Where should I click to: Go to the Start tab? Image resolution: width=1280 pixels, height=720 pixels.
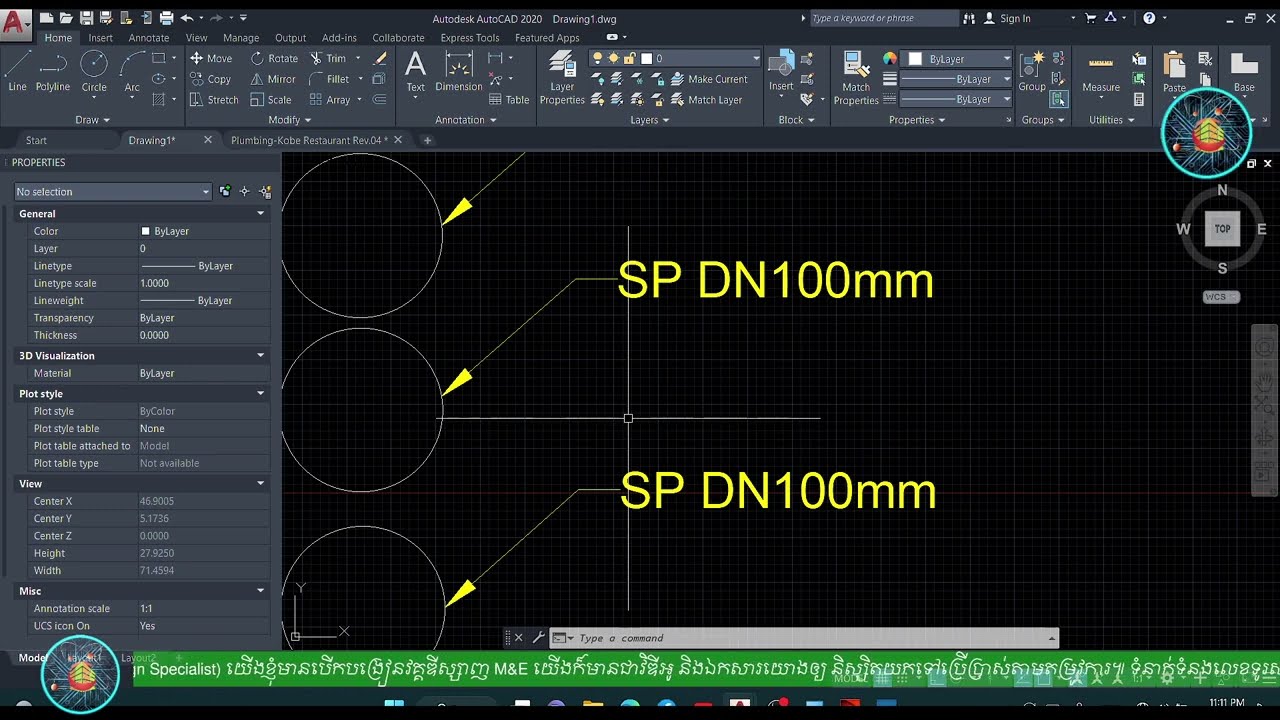pos(36,140)
